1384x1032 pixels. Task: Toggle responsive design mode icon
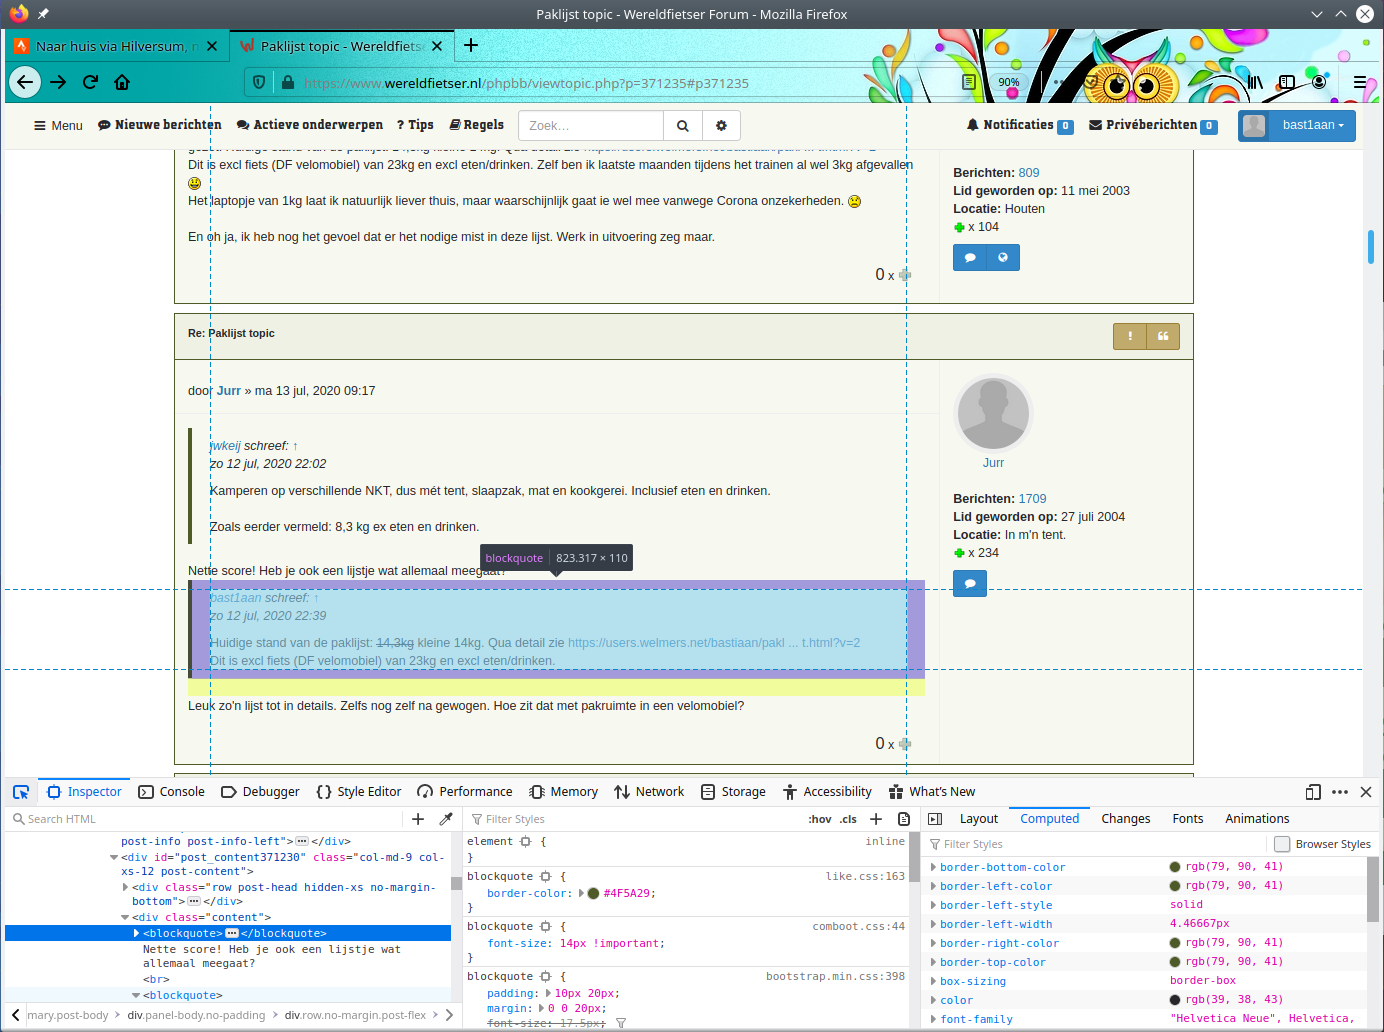(1313, 792)
